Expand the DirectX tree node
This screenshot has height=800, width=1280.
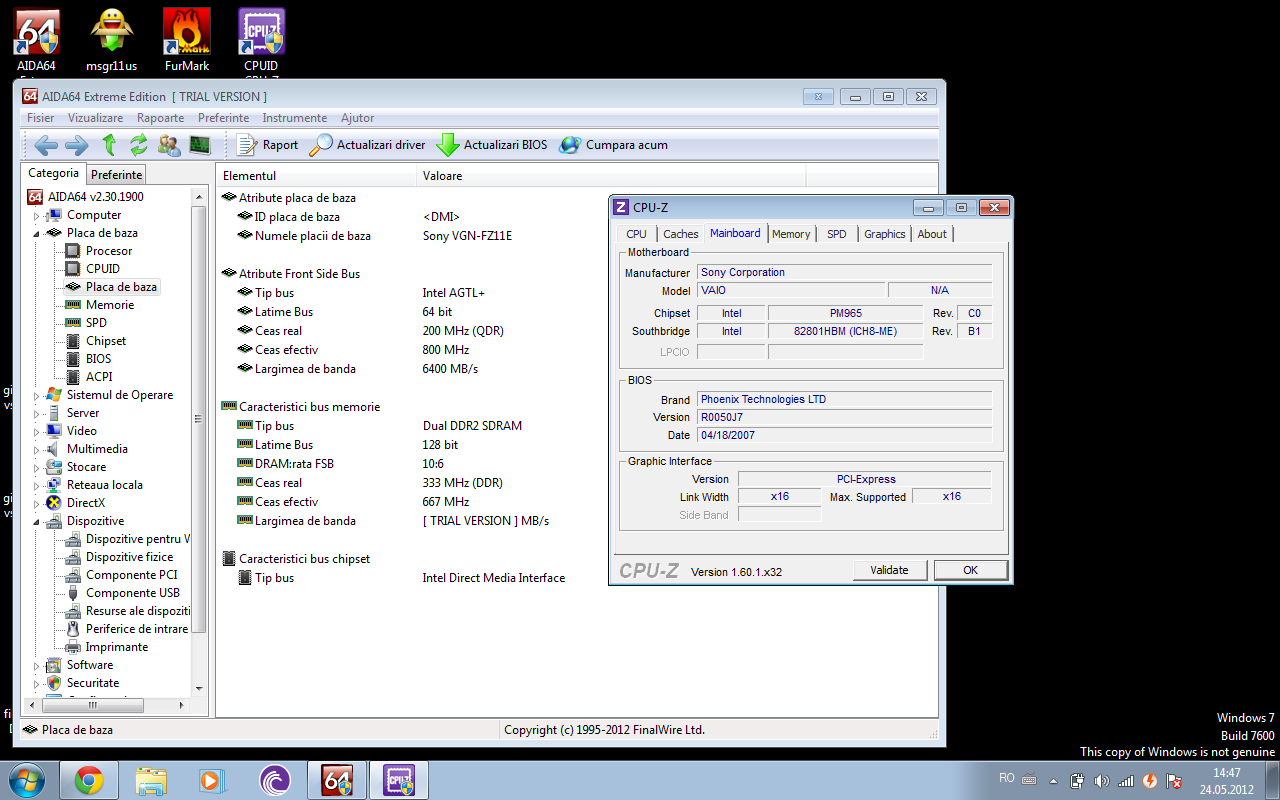(x=37, y=503)
